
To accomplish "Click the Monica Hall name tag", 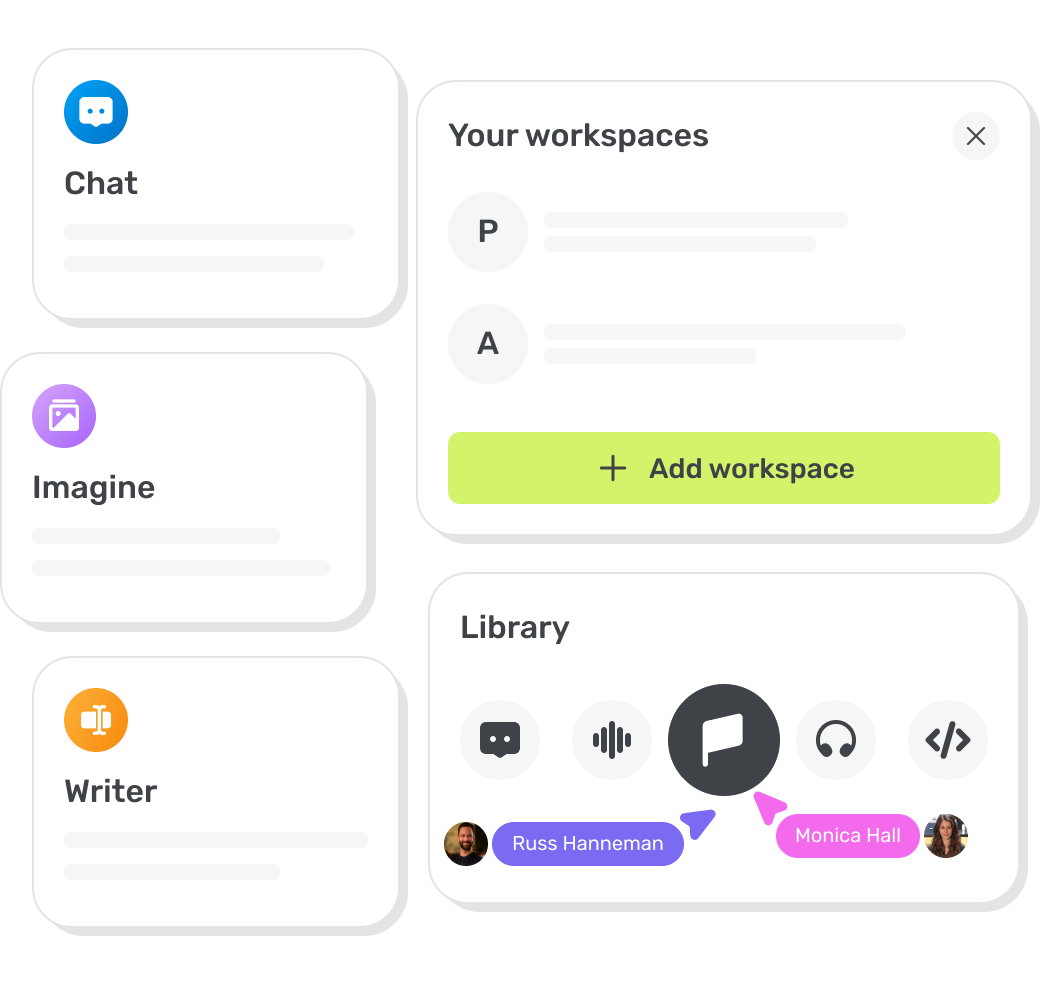I will 848,835.
